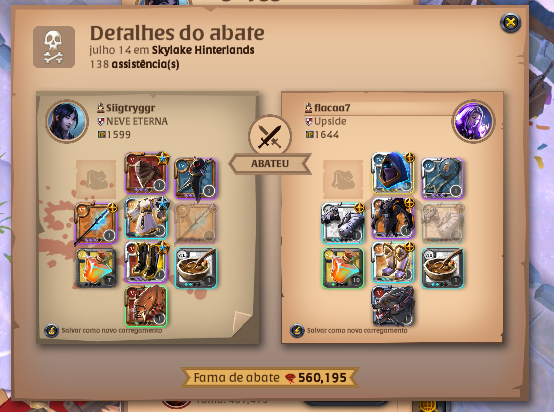The image size is (554, 412).
Task: Click the flacaa7 player name
Action: coord(332,107)
